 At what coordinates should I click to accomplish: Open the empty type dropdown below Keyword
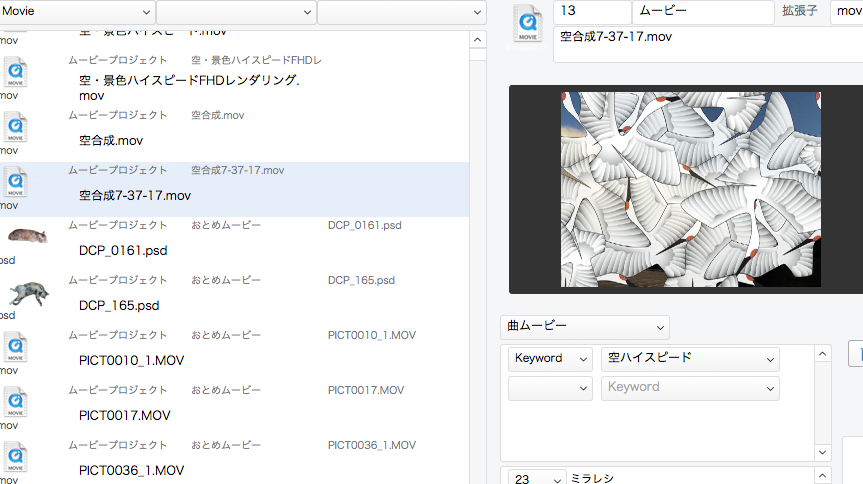(x=550, y=388)
